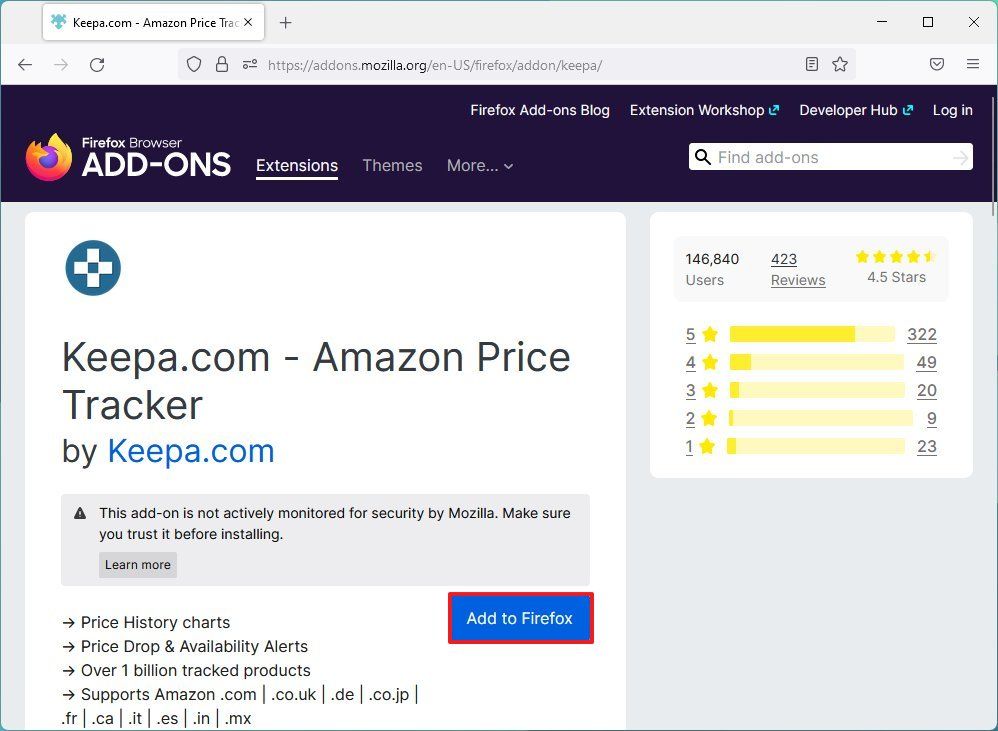Open the tracking protection shield panel

click(x=194, y=63)
